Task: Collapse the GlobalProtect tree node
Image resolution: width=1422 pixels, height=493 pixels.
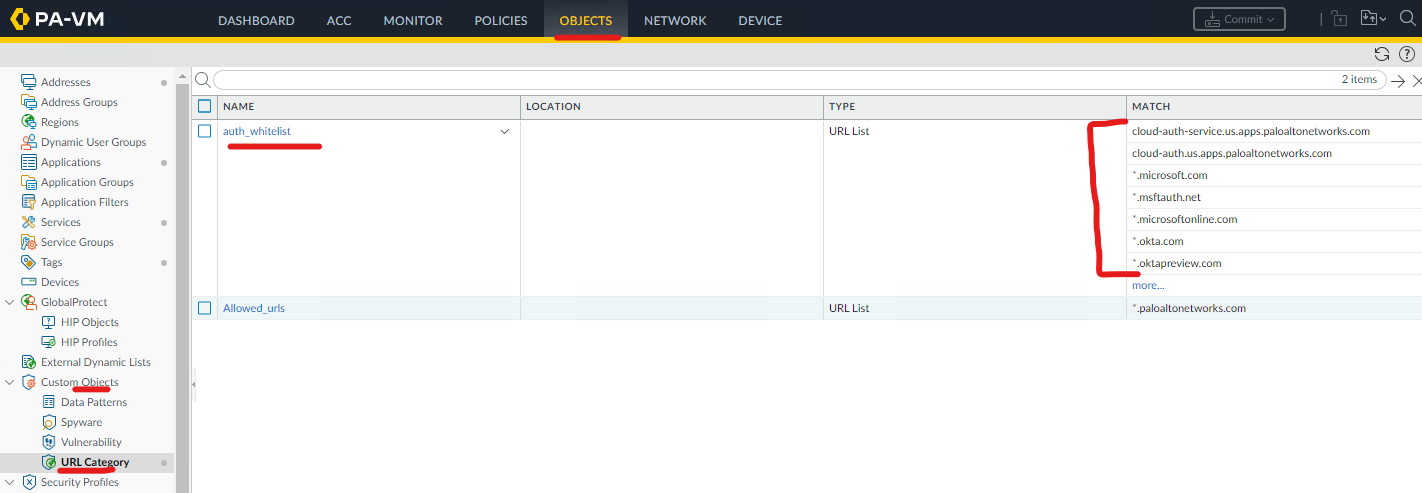Action: pyautogui.click(x=10, y=302)
